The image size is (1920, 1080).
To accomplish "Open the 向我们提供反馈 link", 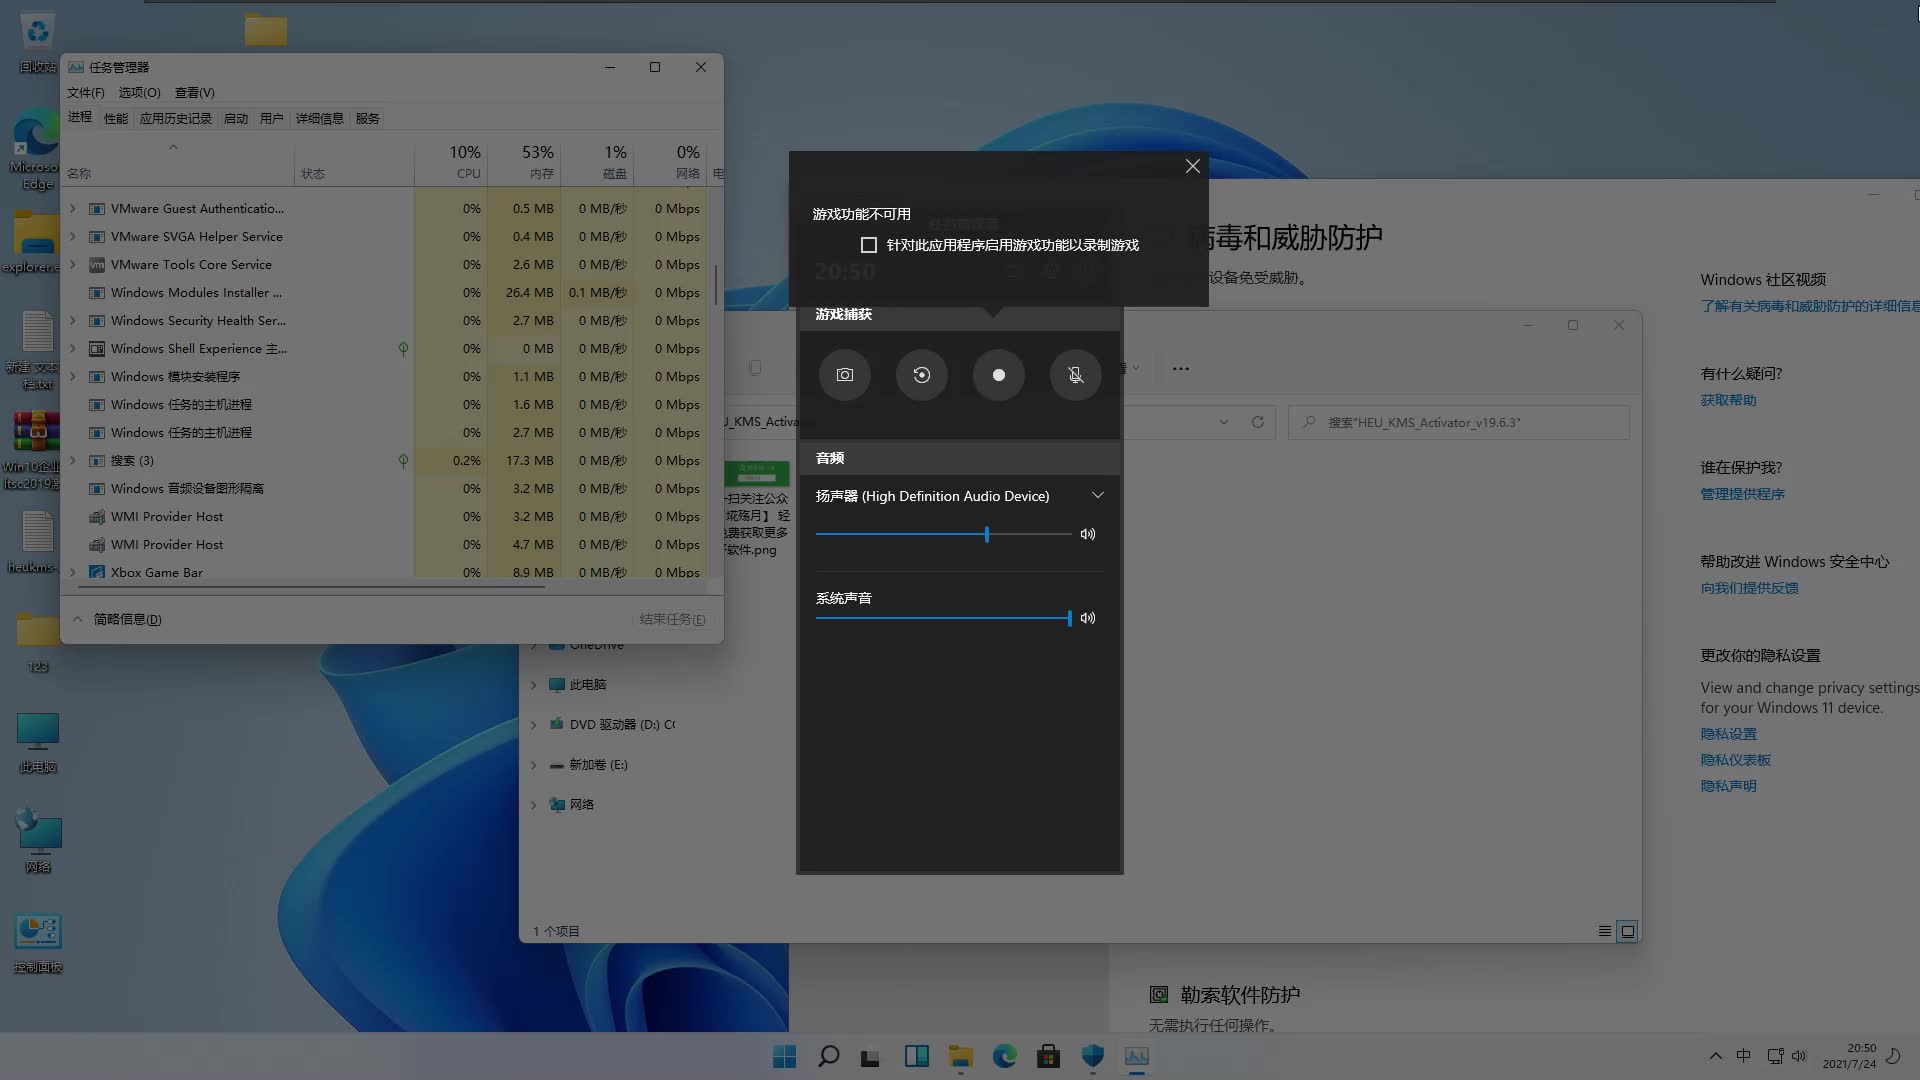I will (x=1749, y=588).
